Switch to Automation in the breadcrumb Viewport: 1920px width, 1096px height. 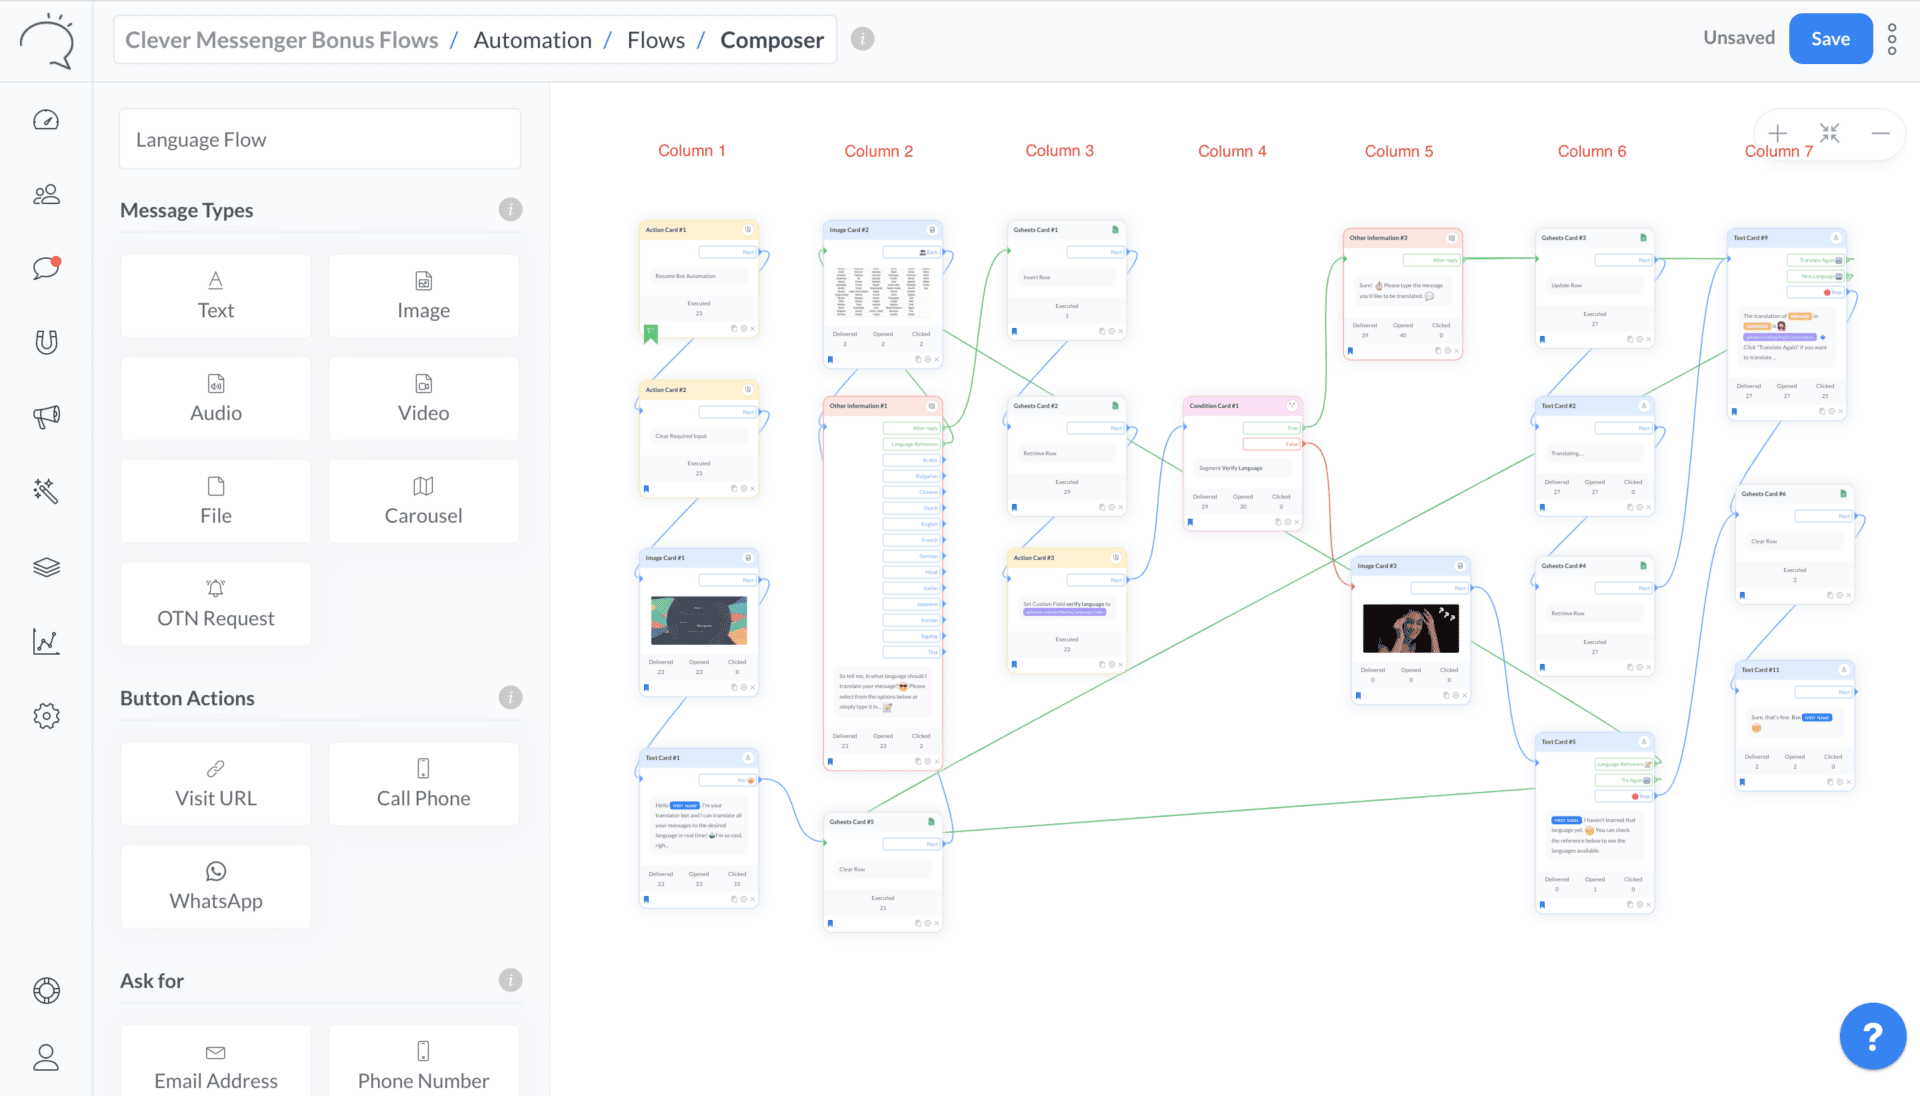532,39
